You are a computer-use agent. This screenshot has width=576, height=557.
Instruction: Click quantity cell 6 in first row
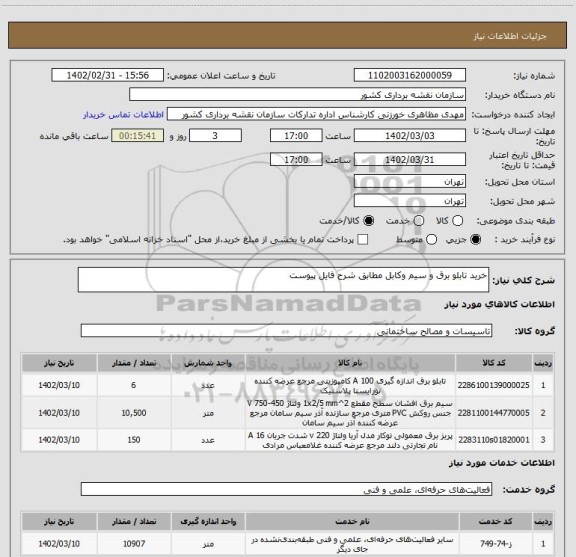coord(134,385)
